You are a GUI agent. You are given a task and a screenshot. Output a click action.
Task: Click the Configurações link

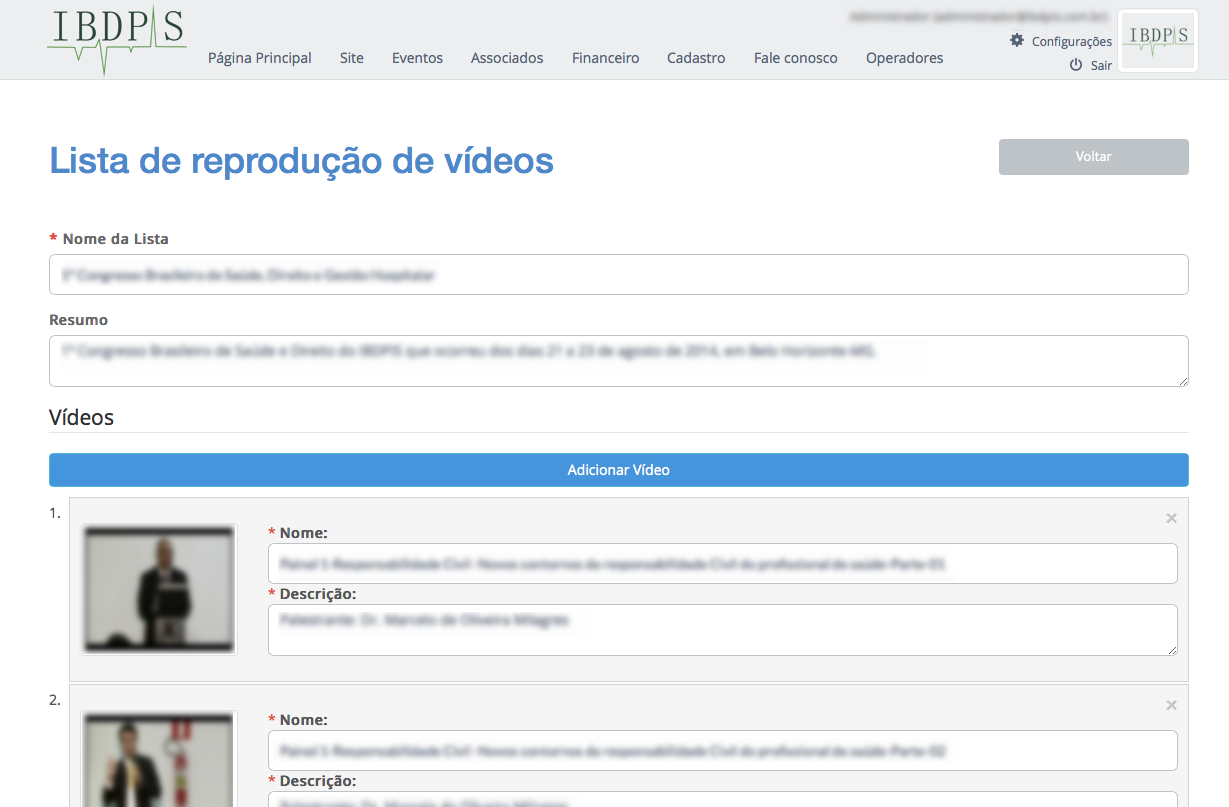(x=1072, y=42)
